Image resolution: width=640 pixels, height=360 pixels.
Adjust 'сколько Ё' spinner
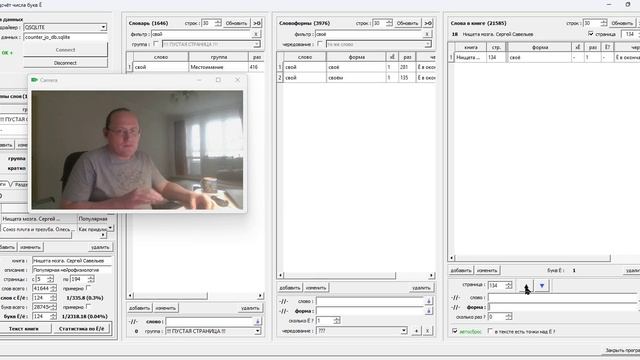pyautogui.click(x=337, y=321)
